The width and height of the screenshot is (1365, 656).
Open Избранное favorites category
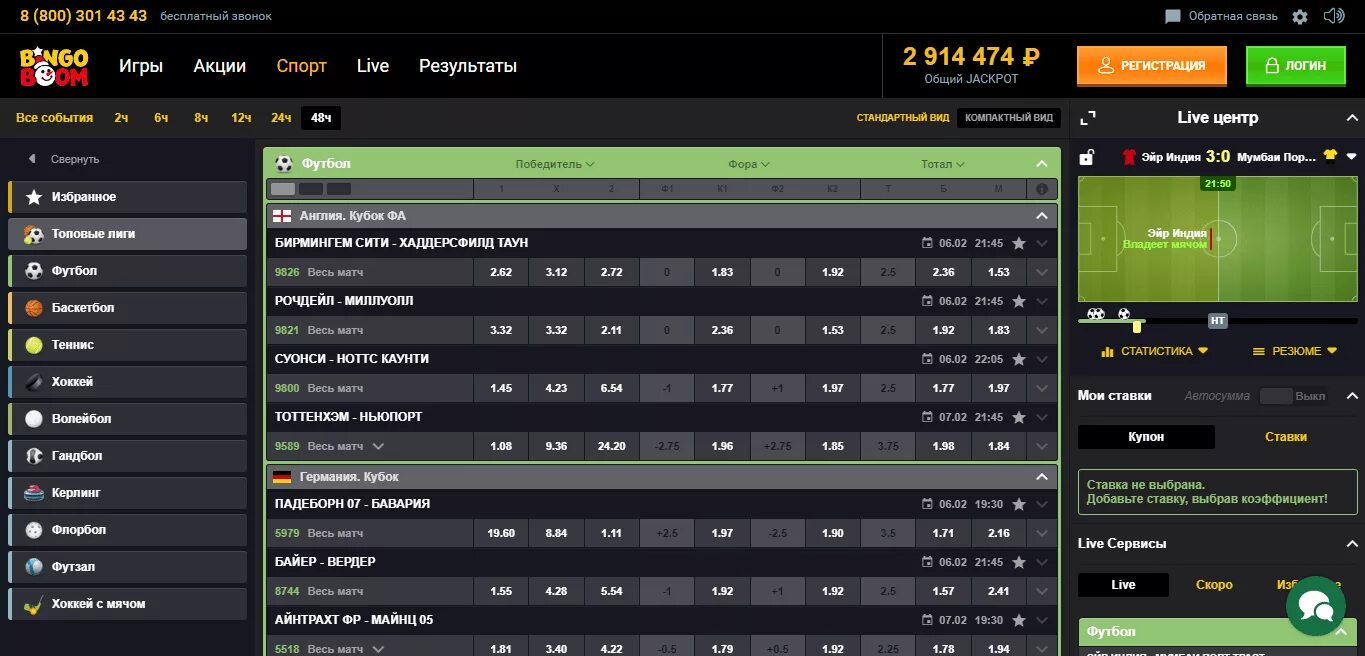tap(128, 197)
